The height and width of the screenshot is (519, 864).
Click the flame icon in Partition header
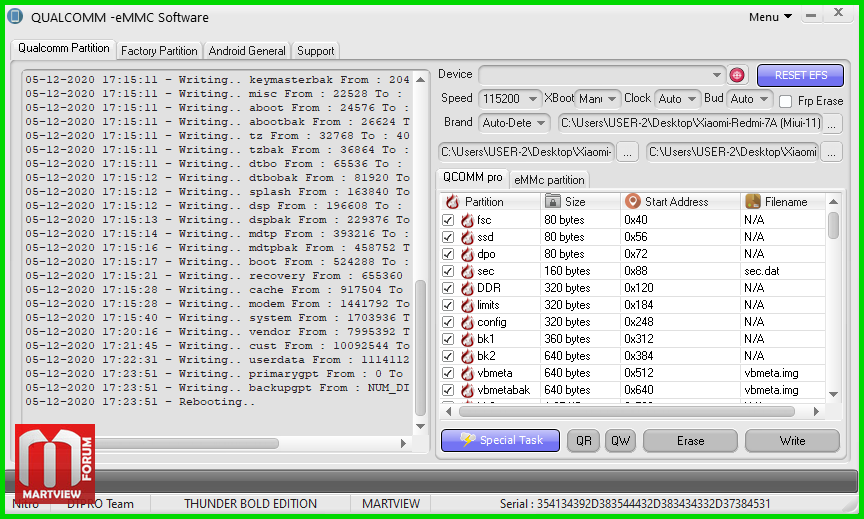pyautogui.click(x=452, y=202)
